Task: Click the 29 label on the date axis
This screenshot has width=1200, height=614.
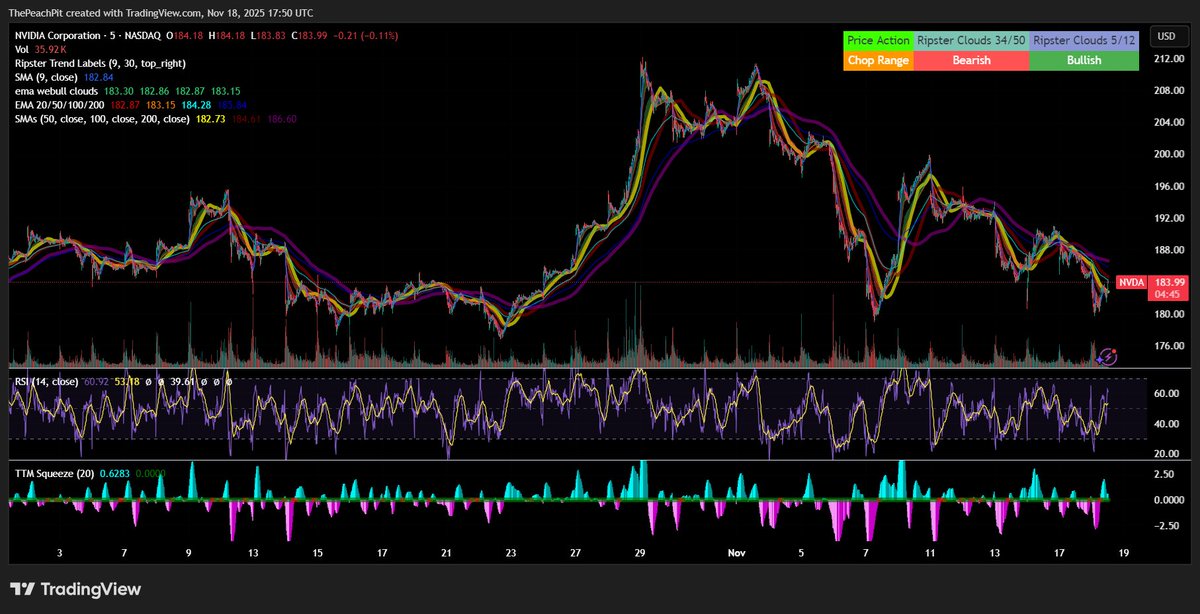Action: 640,553
